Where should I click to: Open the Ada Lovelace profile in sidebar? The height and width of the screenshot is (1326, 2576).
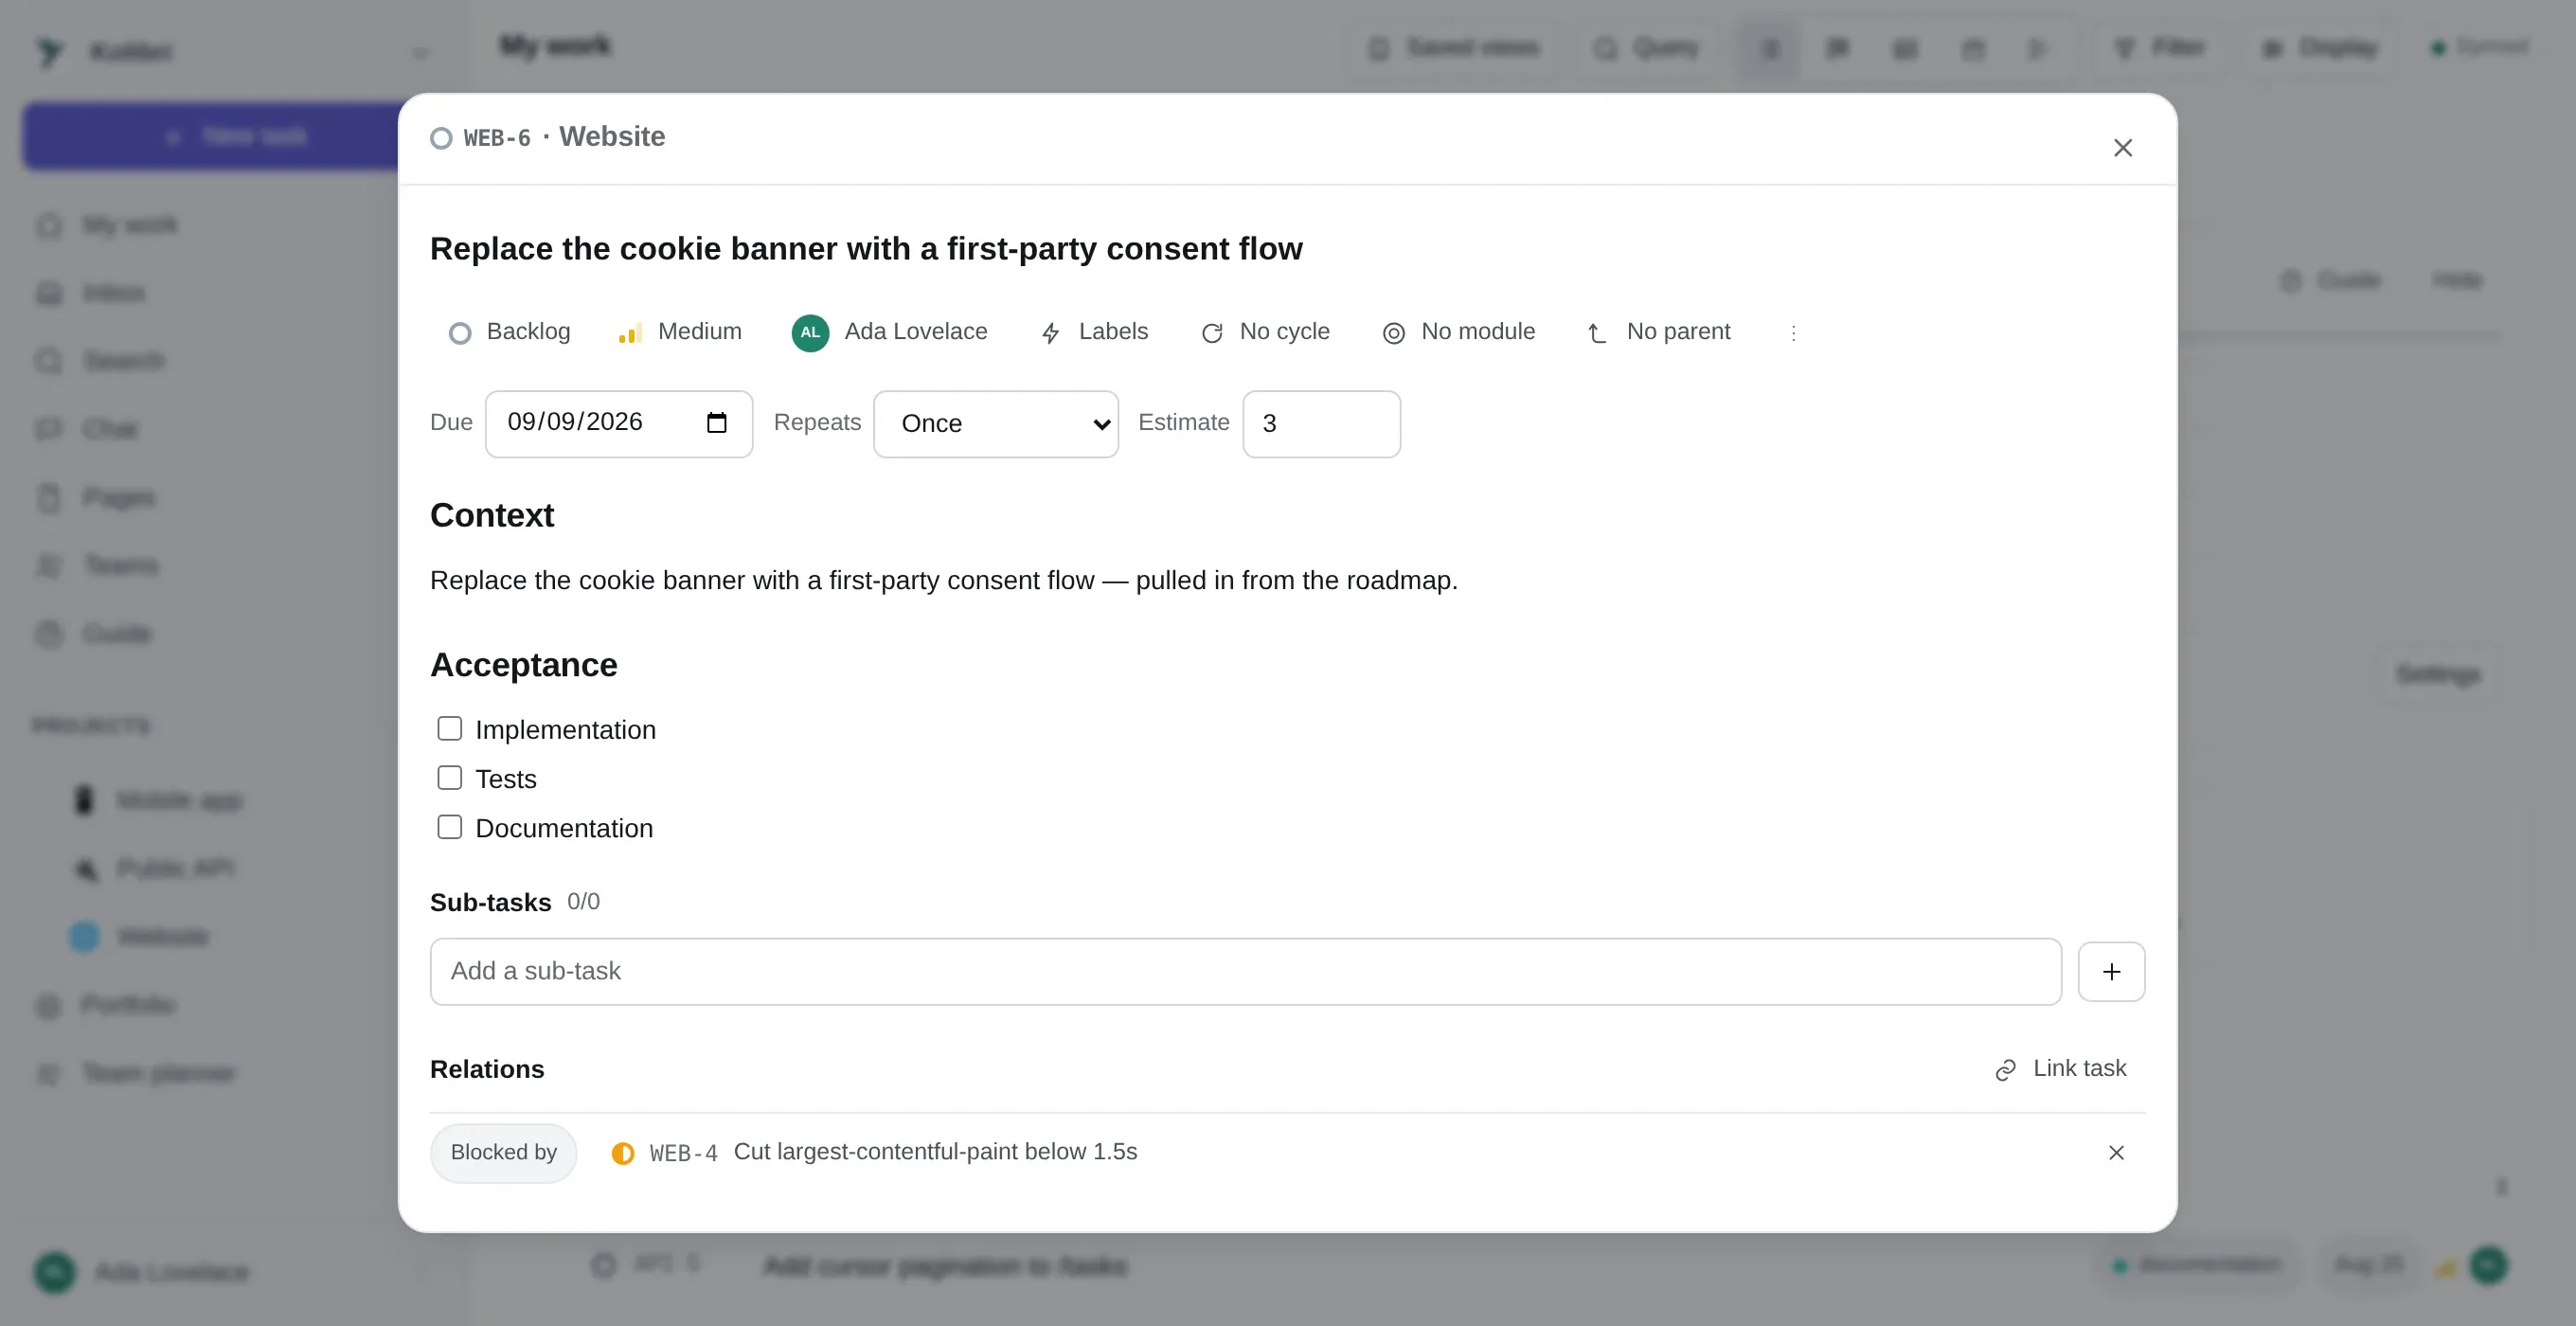[x=142, y=1272]
